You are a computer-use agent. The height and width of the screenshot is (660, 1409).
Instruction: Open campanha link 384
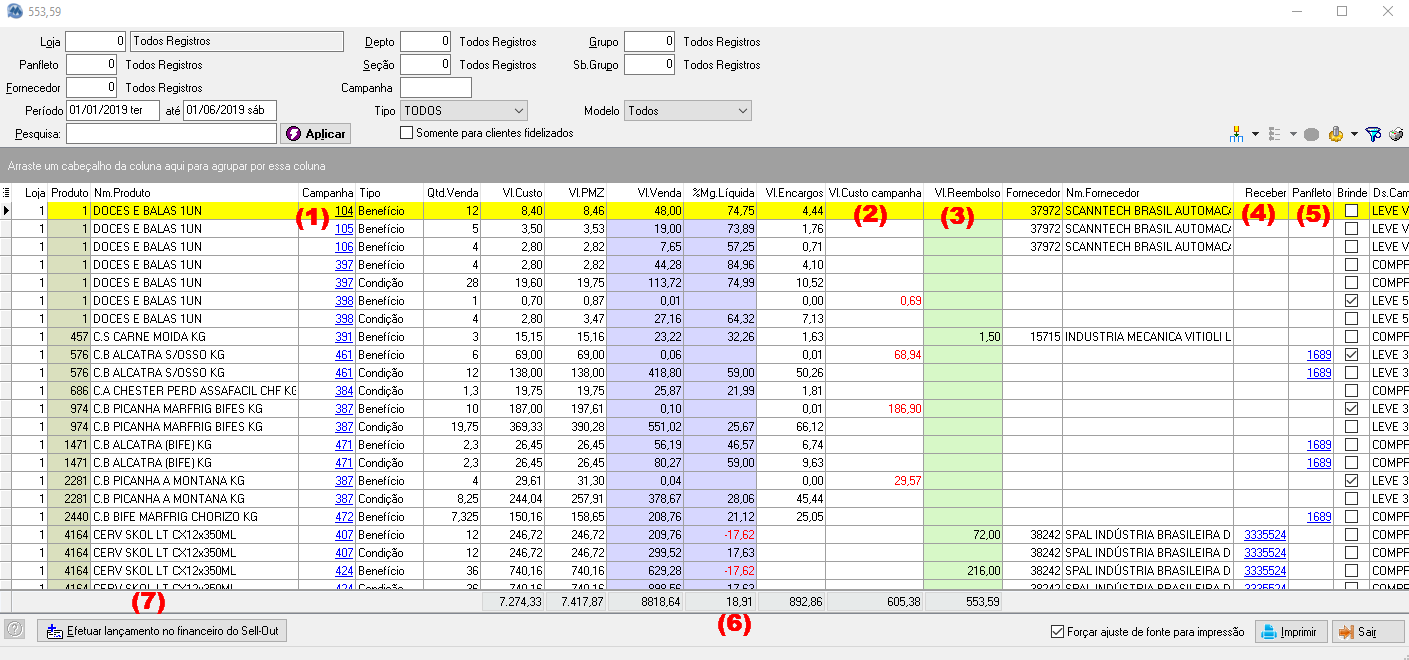[x=344, y=391]
